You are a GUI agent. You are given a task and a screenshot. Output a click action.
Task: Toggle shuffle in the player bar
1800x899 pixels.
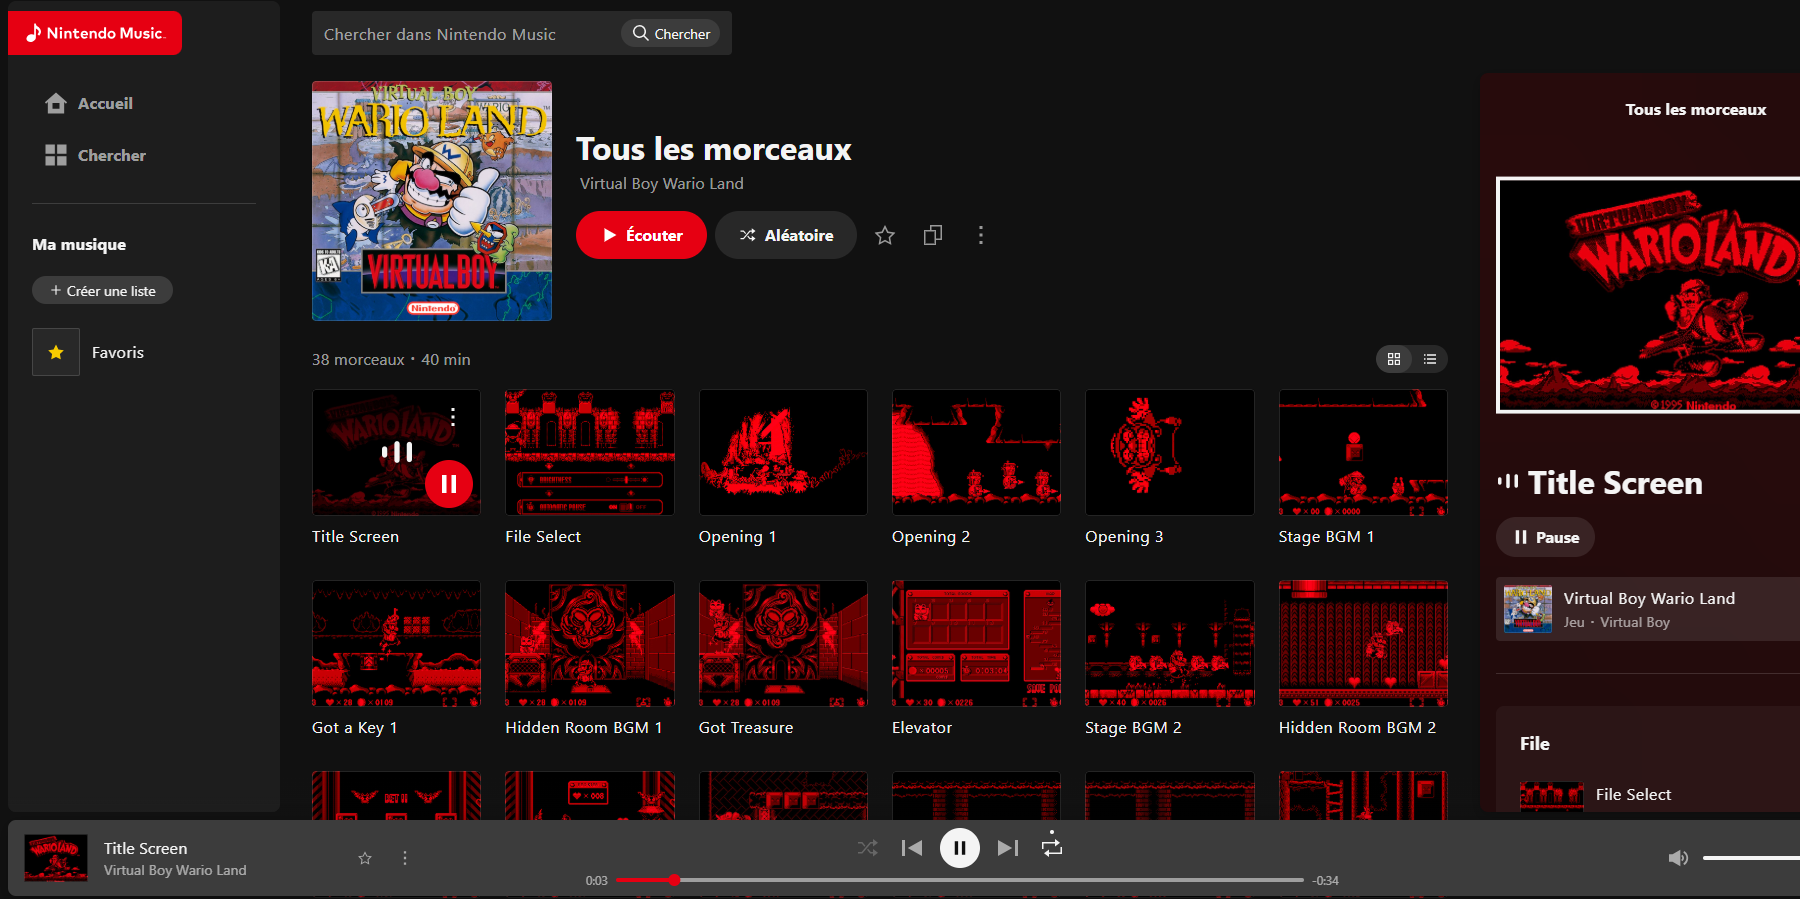click(x=867, y=848)
